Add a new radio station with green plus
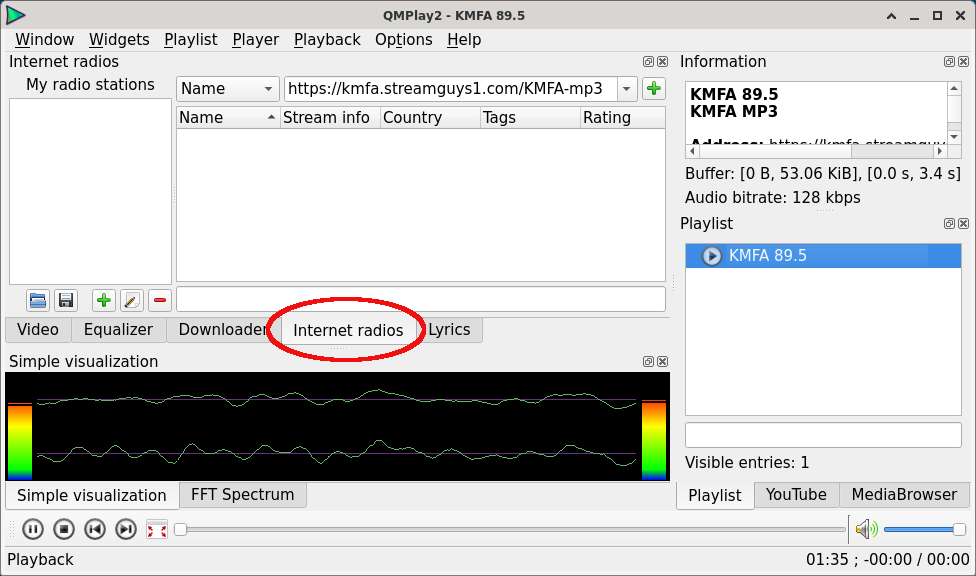Image resolution: width=976 pixels, height=576 pixels. 103,301
